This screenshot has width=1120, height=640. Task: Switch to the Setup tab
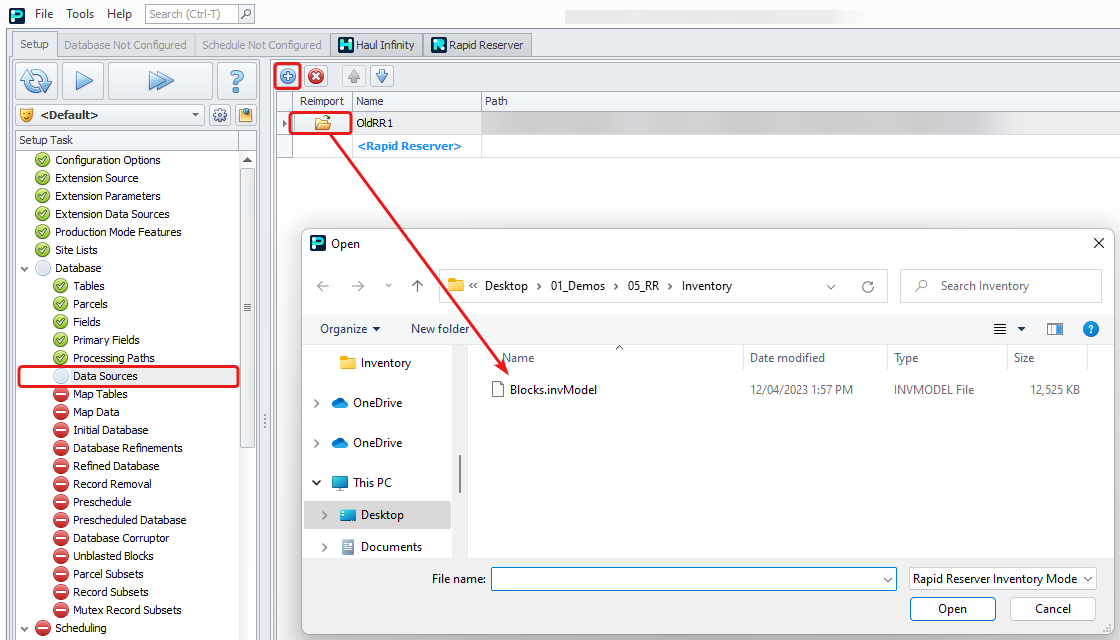click(34, 44)
